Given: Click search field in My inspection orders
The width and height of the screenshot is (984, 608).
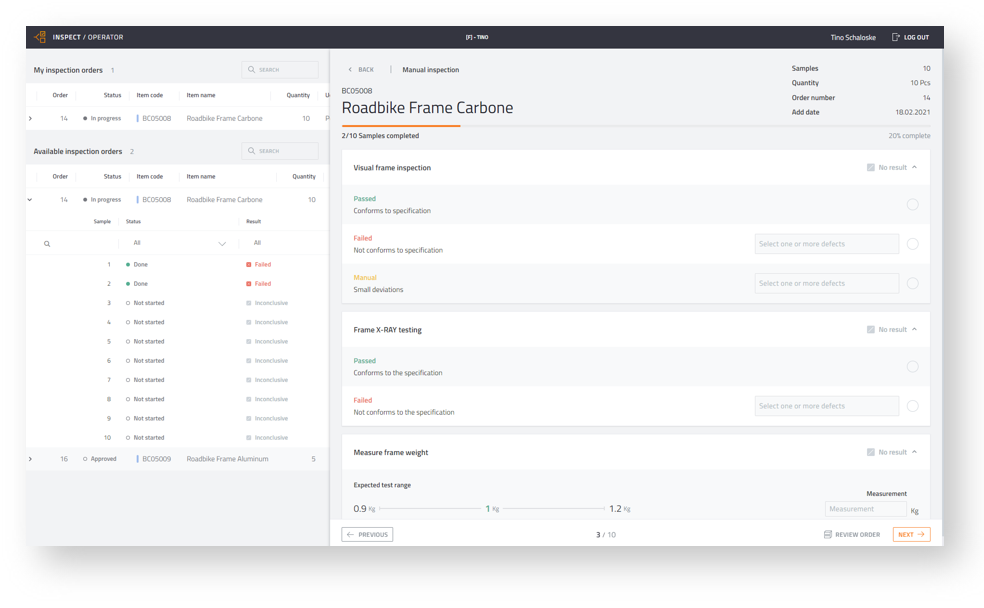Looking at the screenshot, I should [280, 70].
